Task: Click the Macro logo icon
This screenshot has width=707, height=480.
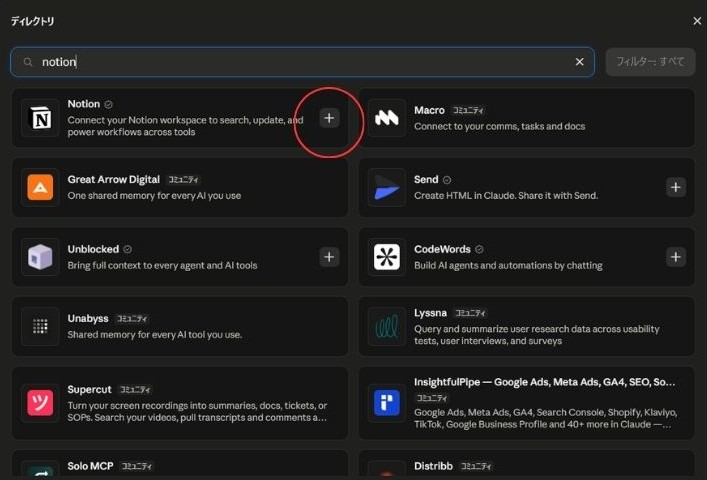Action: click(x=386, y=118)
